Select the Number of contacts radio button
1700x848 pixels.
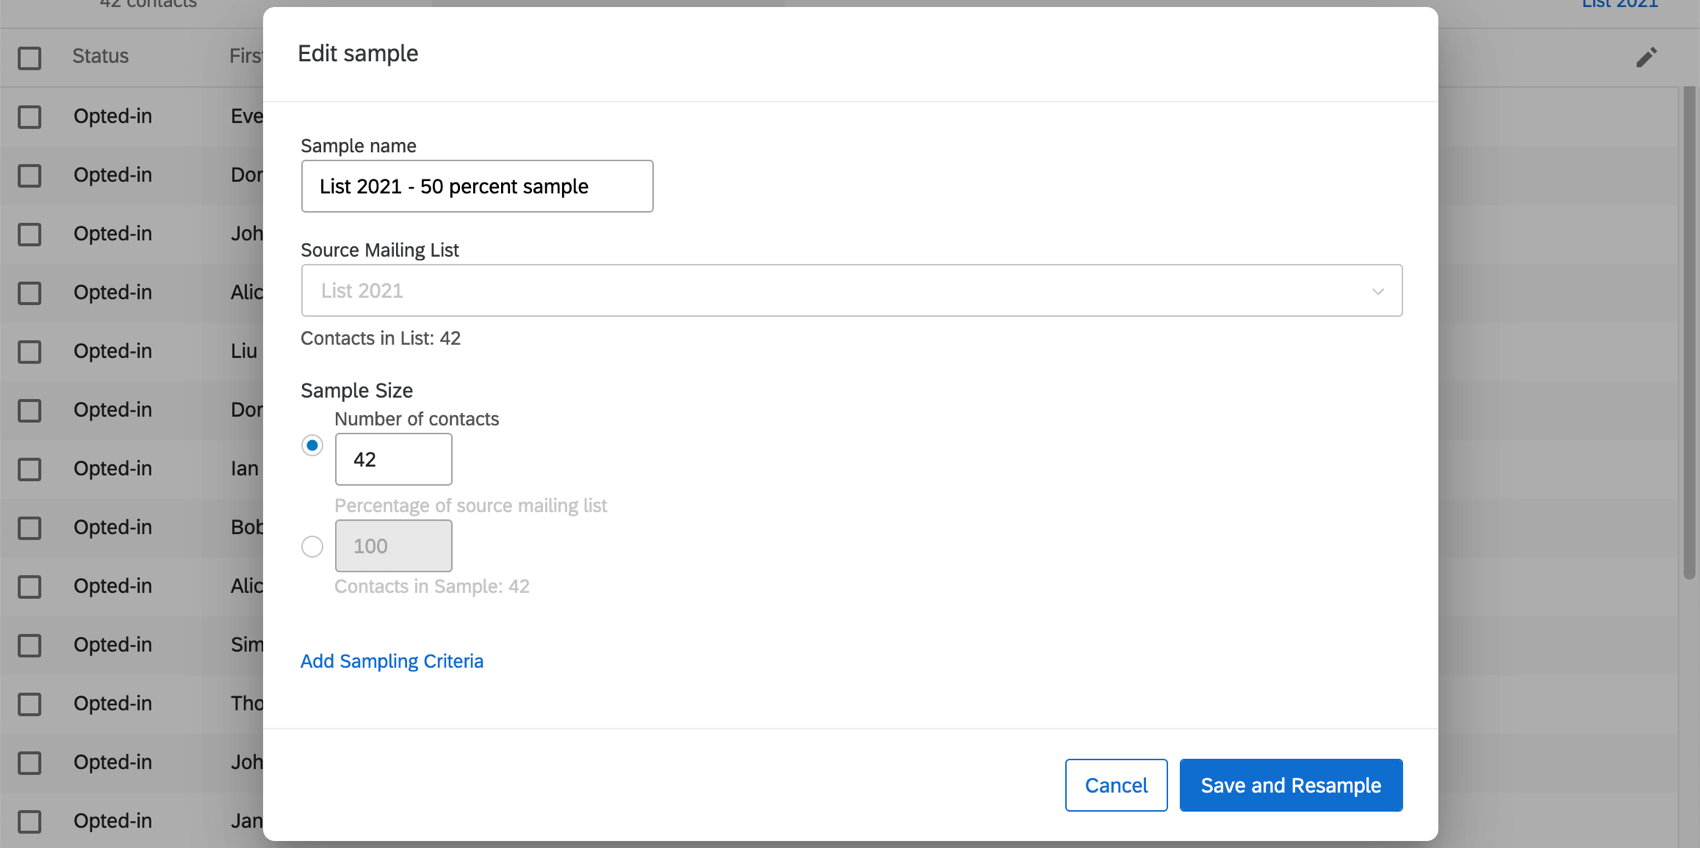tap(312, 445)
